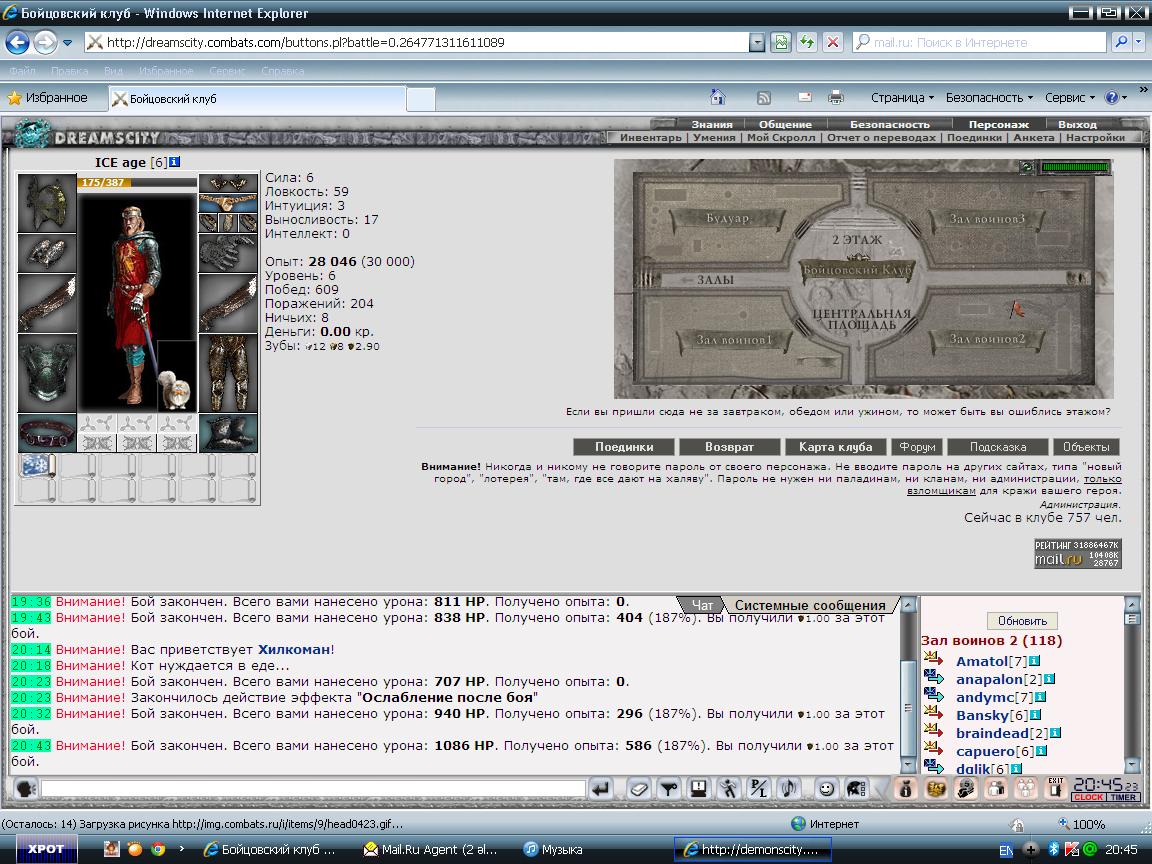Click the equipped earrings slot
The image size is (1152, 864).
coord(228,183)
